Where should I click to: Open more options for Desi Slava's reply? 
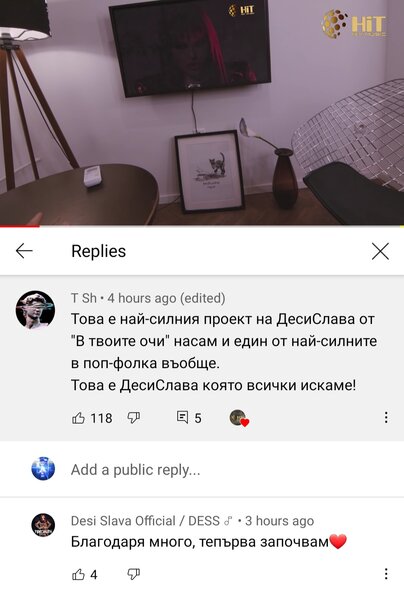[386, 574]
